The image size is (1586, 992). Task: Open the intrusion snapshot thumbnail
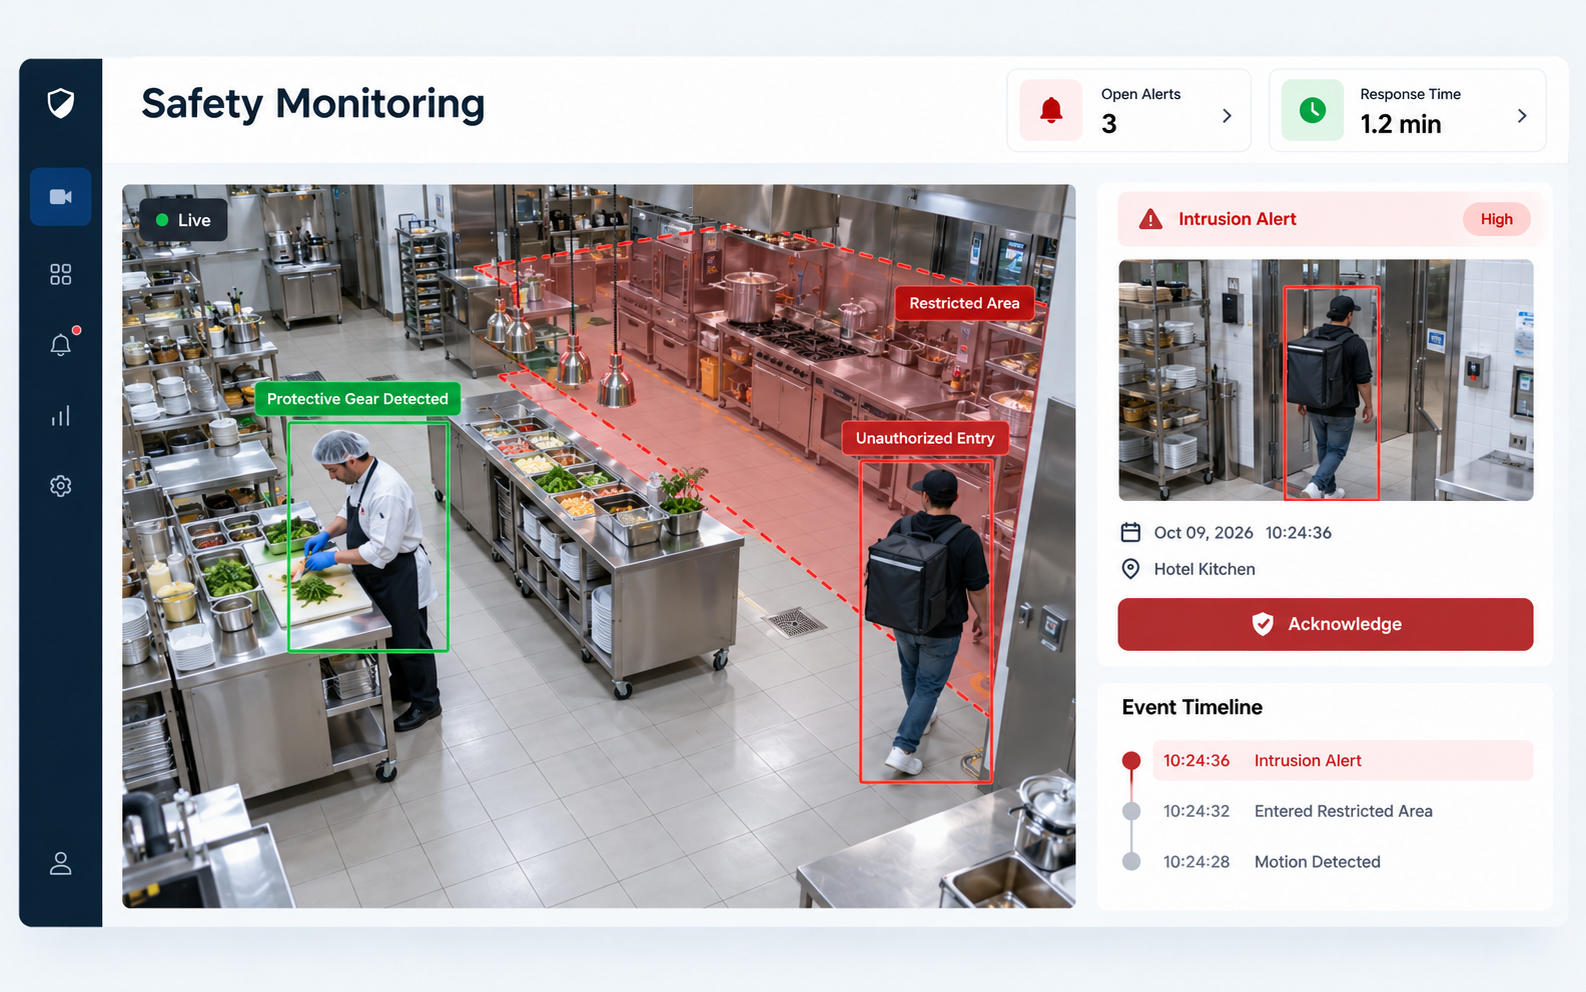(x=1325, y=380)
